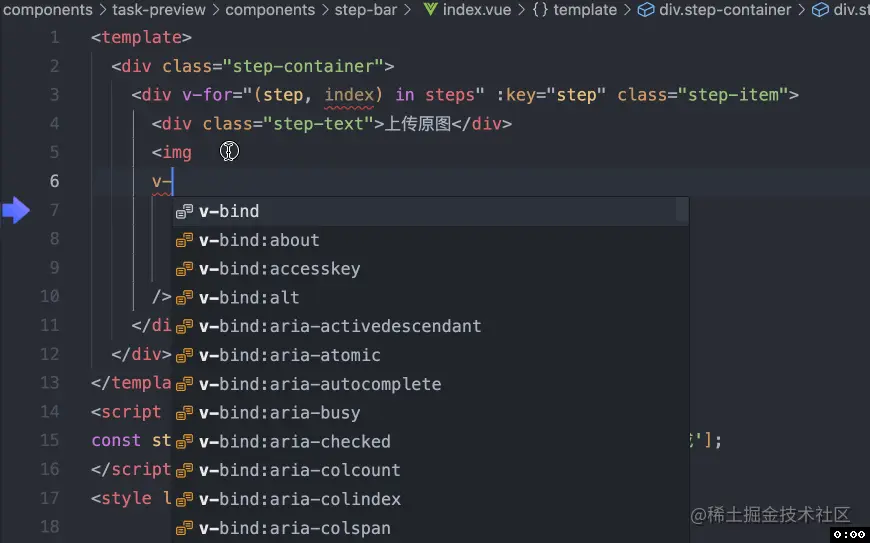
Task: Click the step-item class value
Action: tap(733, 95)
